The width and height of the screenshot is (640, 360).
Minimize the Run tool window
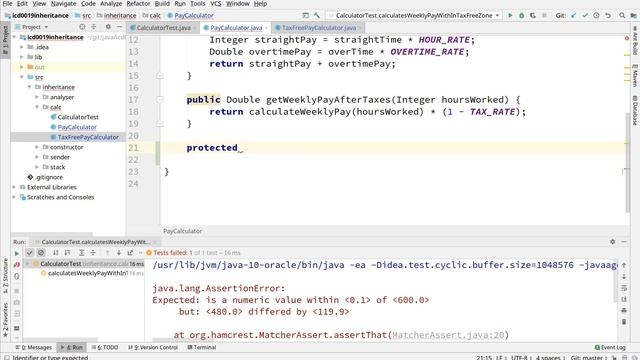pos(624,242)
